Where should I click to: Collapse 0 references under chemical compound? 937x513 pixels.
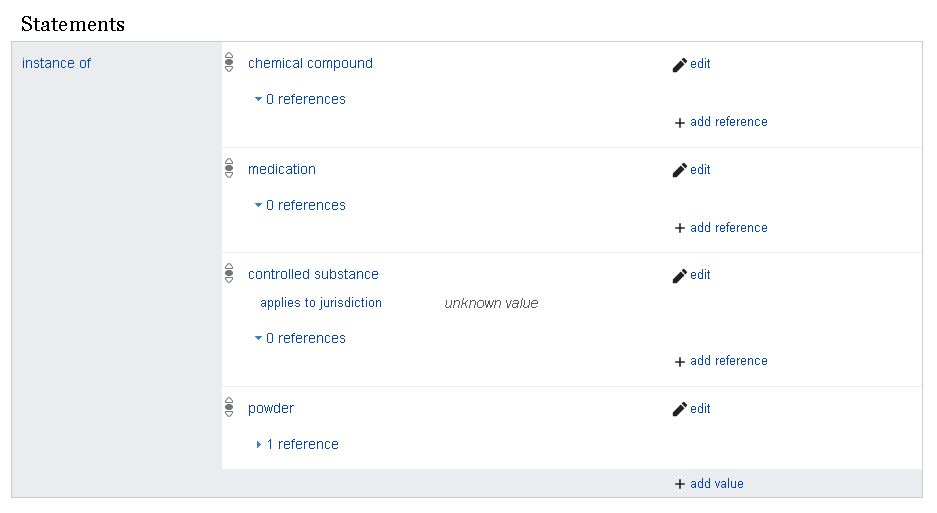tap(300, 99)
